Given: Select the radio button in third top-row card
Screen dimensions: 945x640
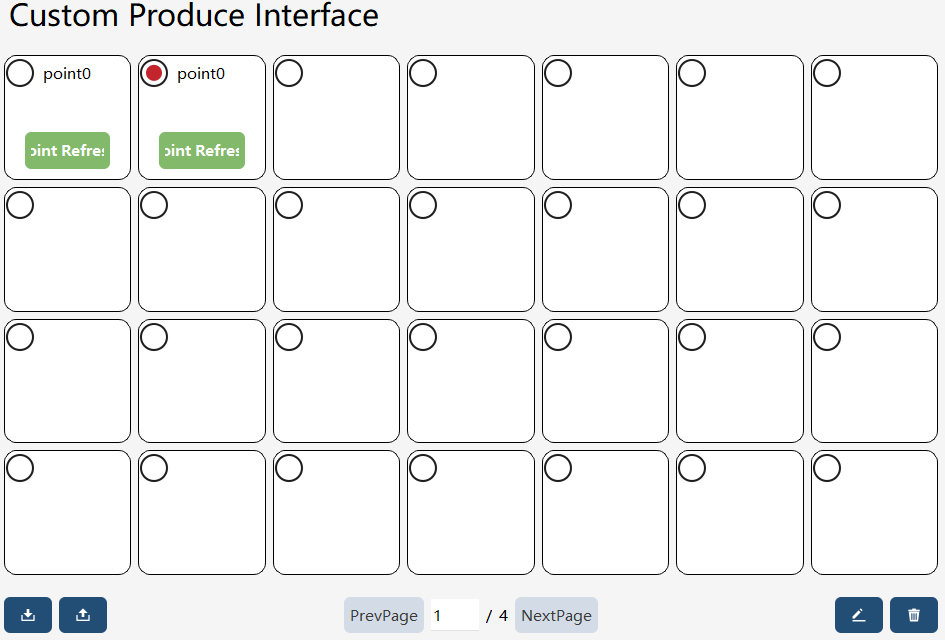Looking at the screenshot, I should tap(289, 74).
